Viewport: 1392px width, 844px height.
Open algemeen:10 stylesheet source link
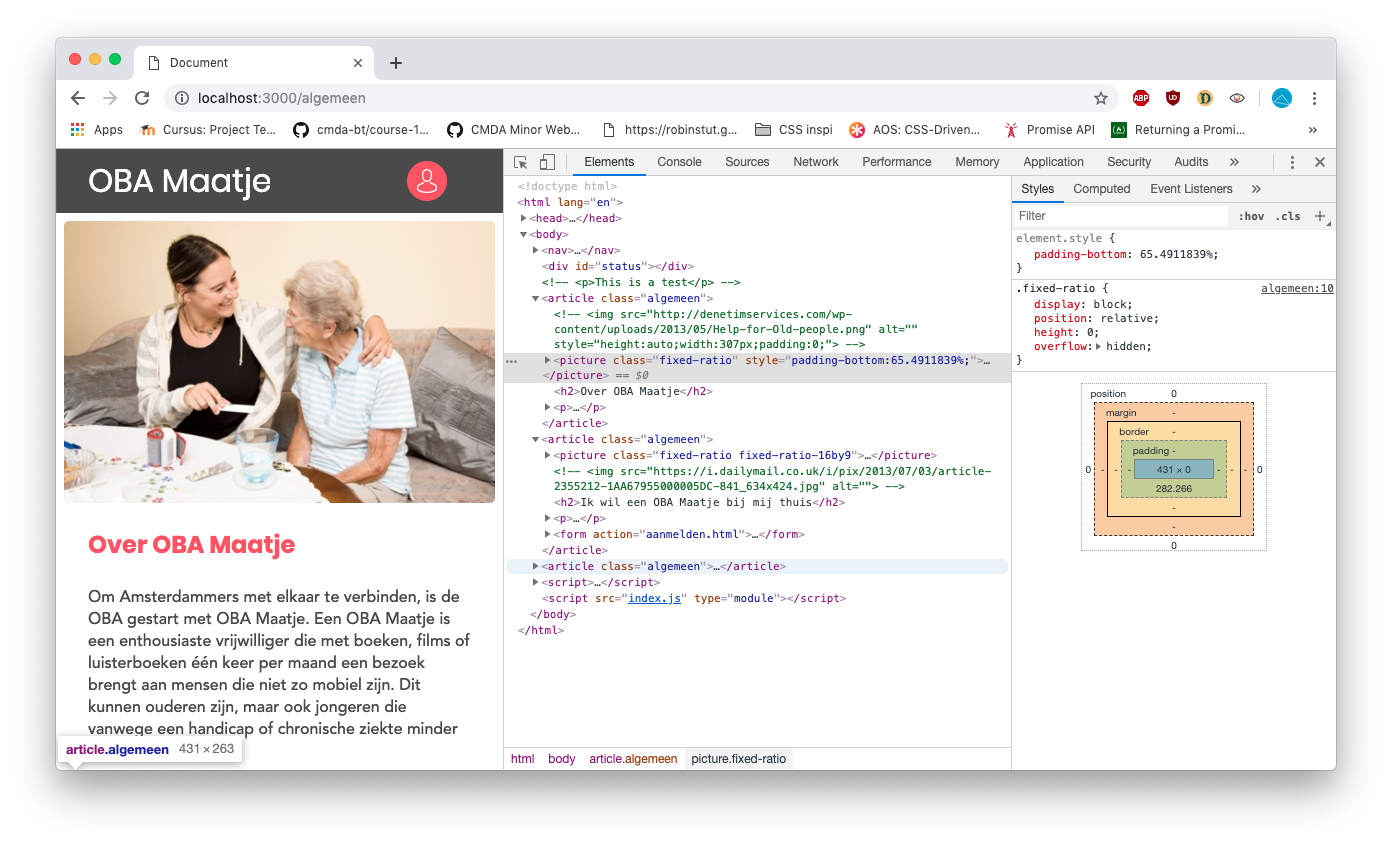[x=1297, y=289]
